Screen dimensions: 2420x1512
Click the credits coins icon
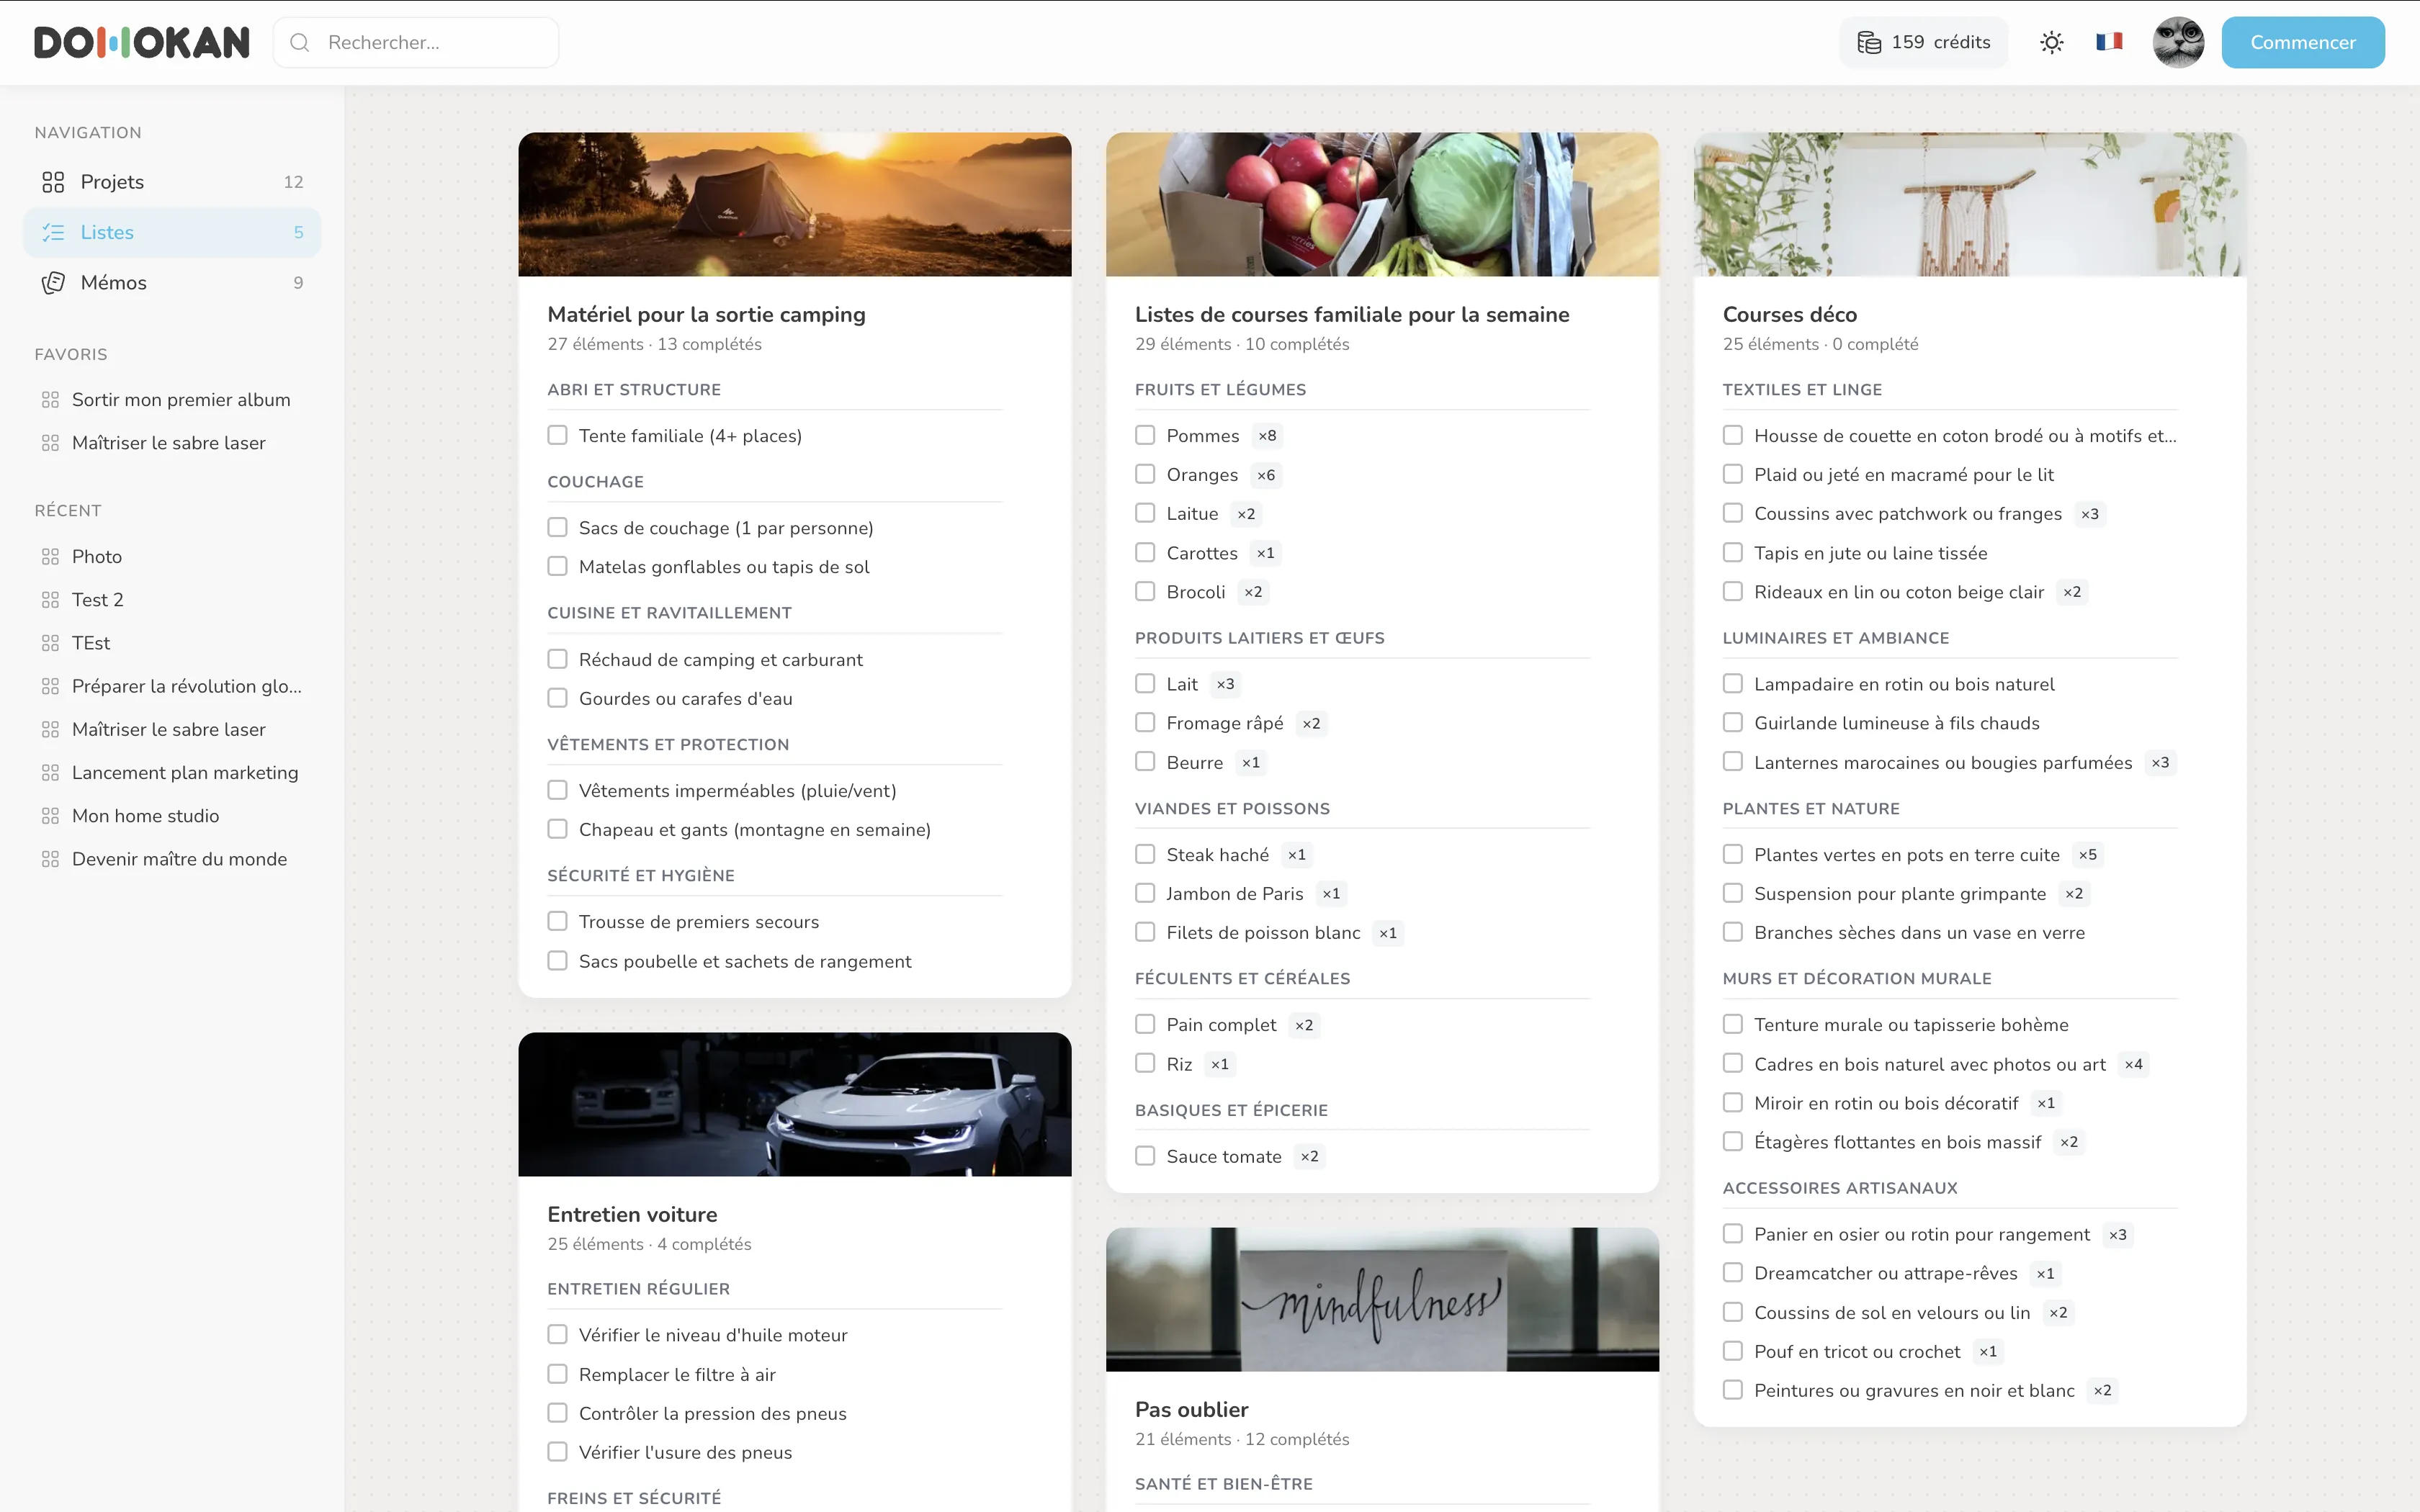pos(1869,42)
